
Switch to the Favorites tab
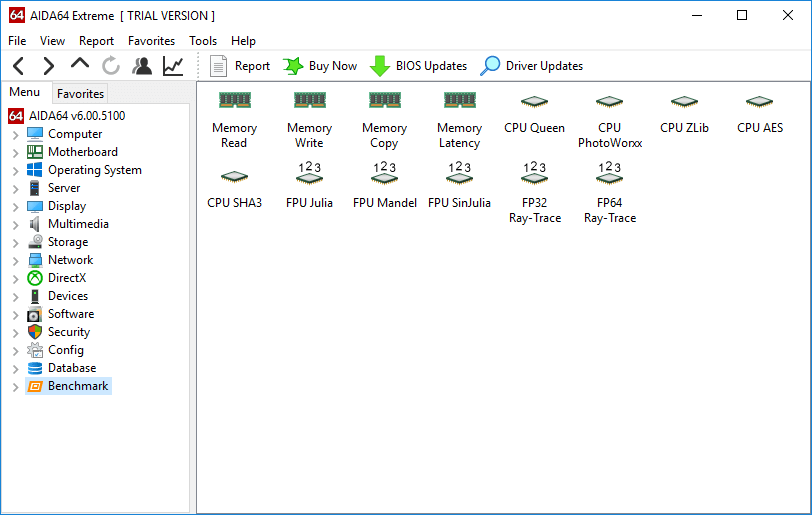(80, 93)
